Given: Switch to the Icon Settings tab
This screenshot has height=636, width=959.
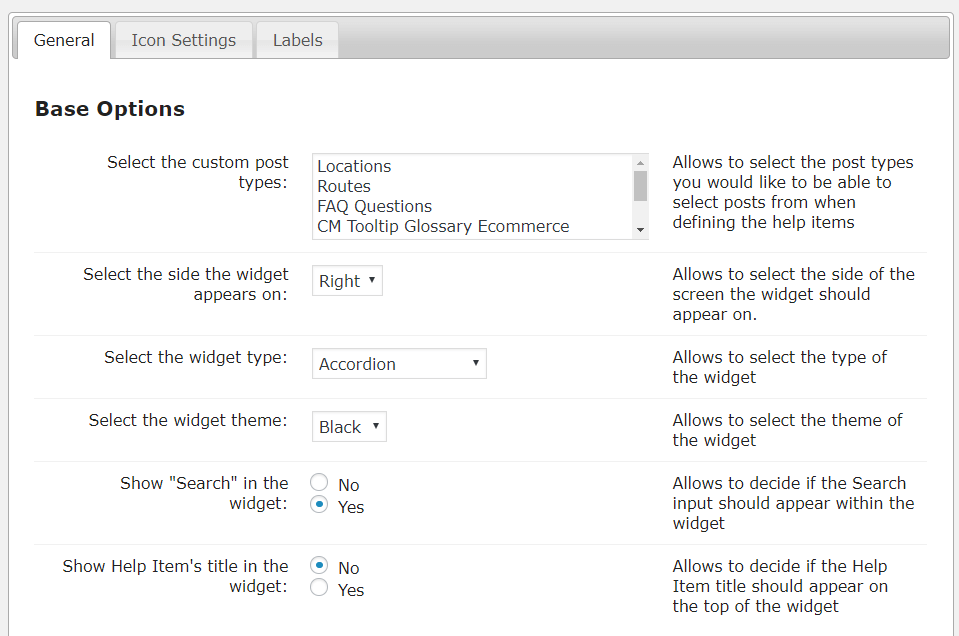Looking at the screenshot, I should pos(183,41).
